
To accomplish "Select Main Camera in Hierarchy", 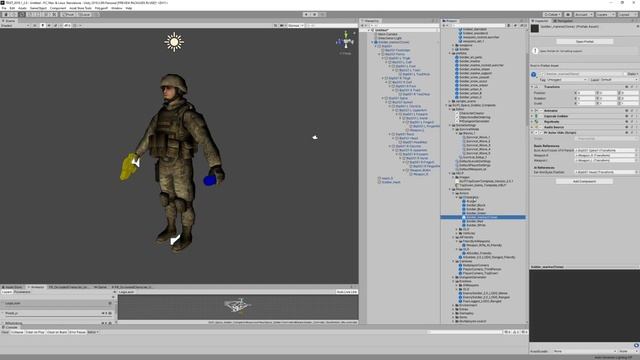I will pyautogui.click(x=387, y=34).
